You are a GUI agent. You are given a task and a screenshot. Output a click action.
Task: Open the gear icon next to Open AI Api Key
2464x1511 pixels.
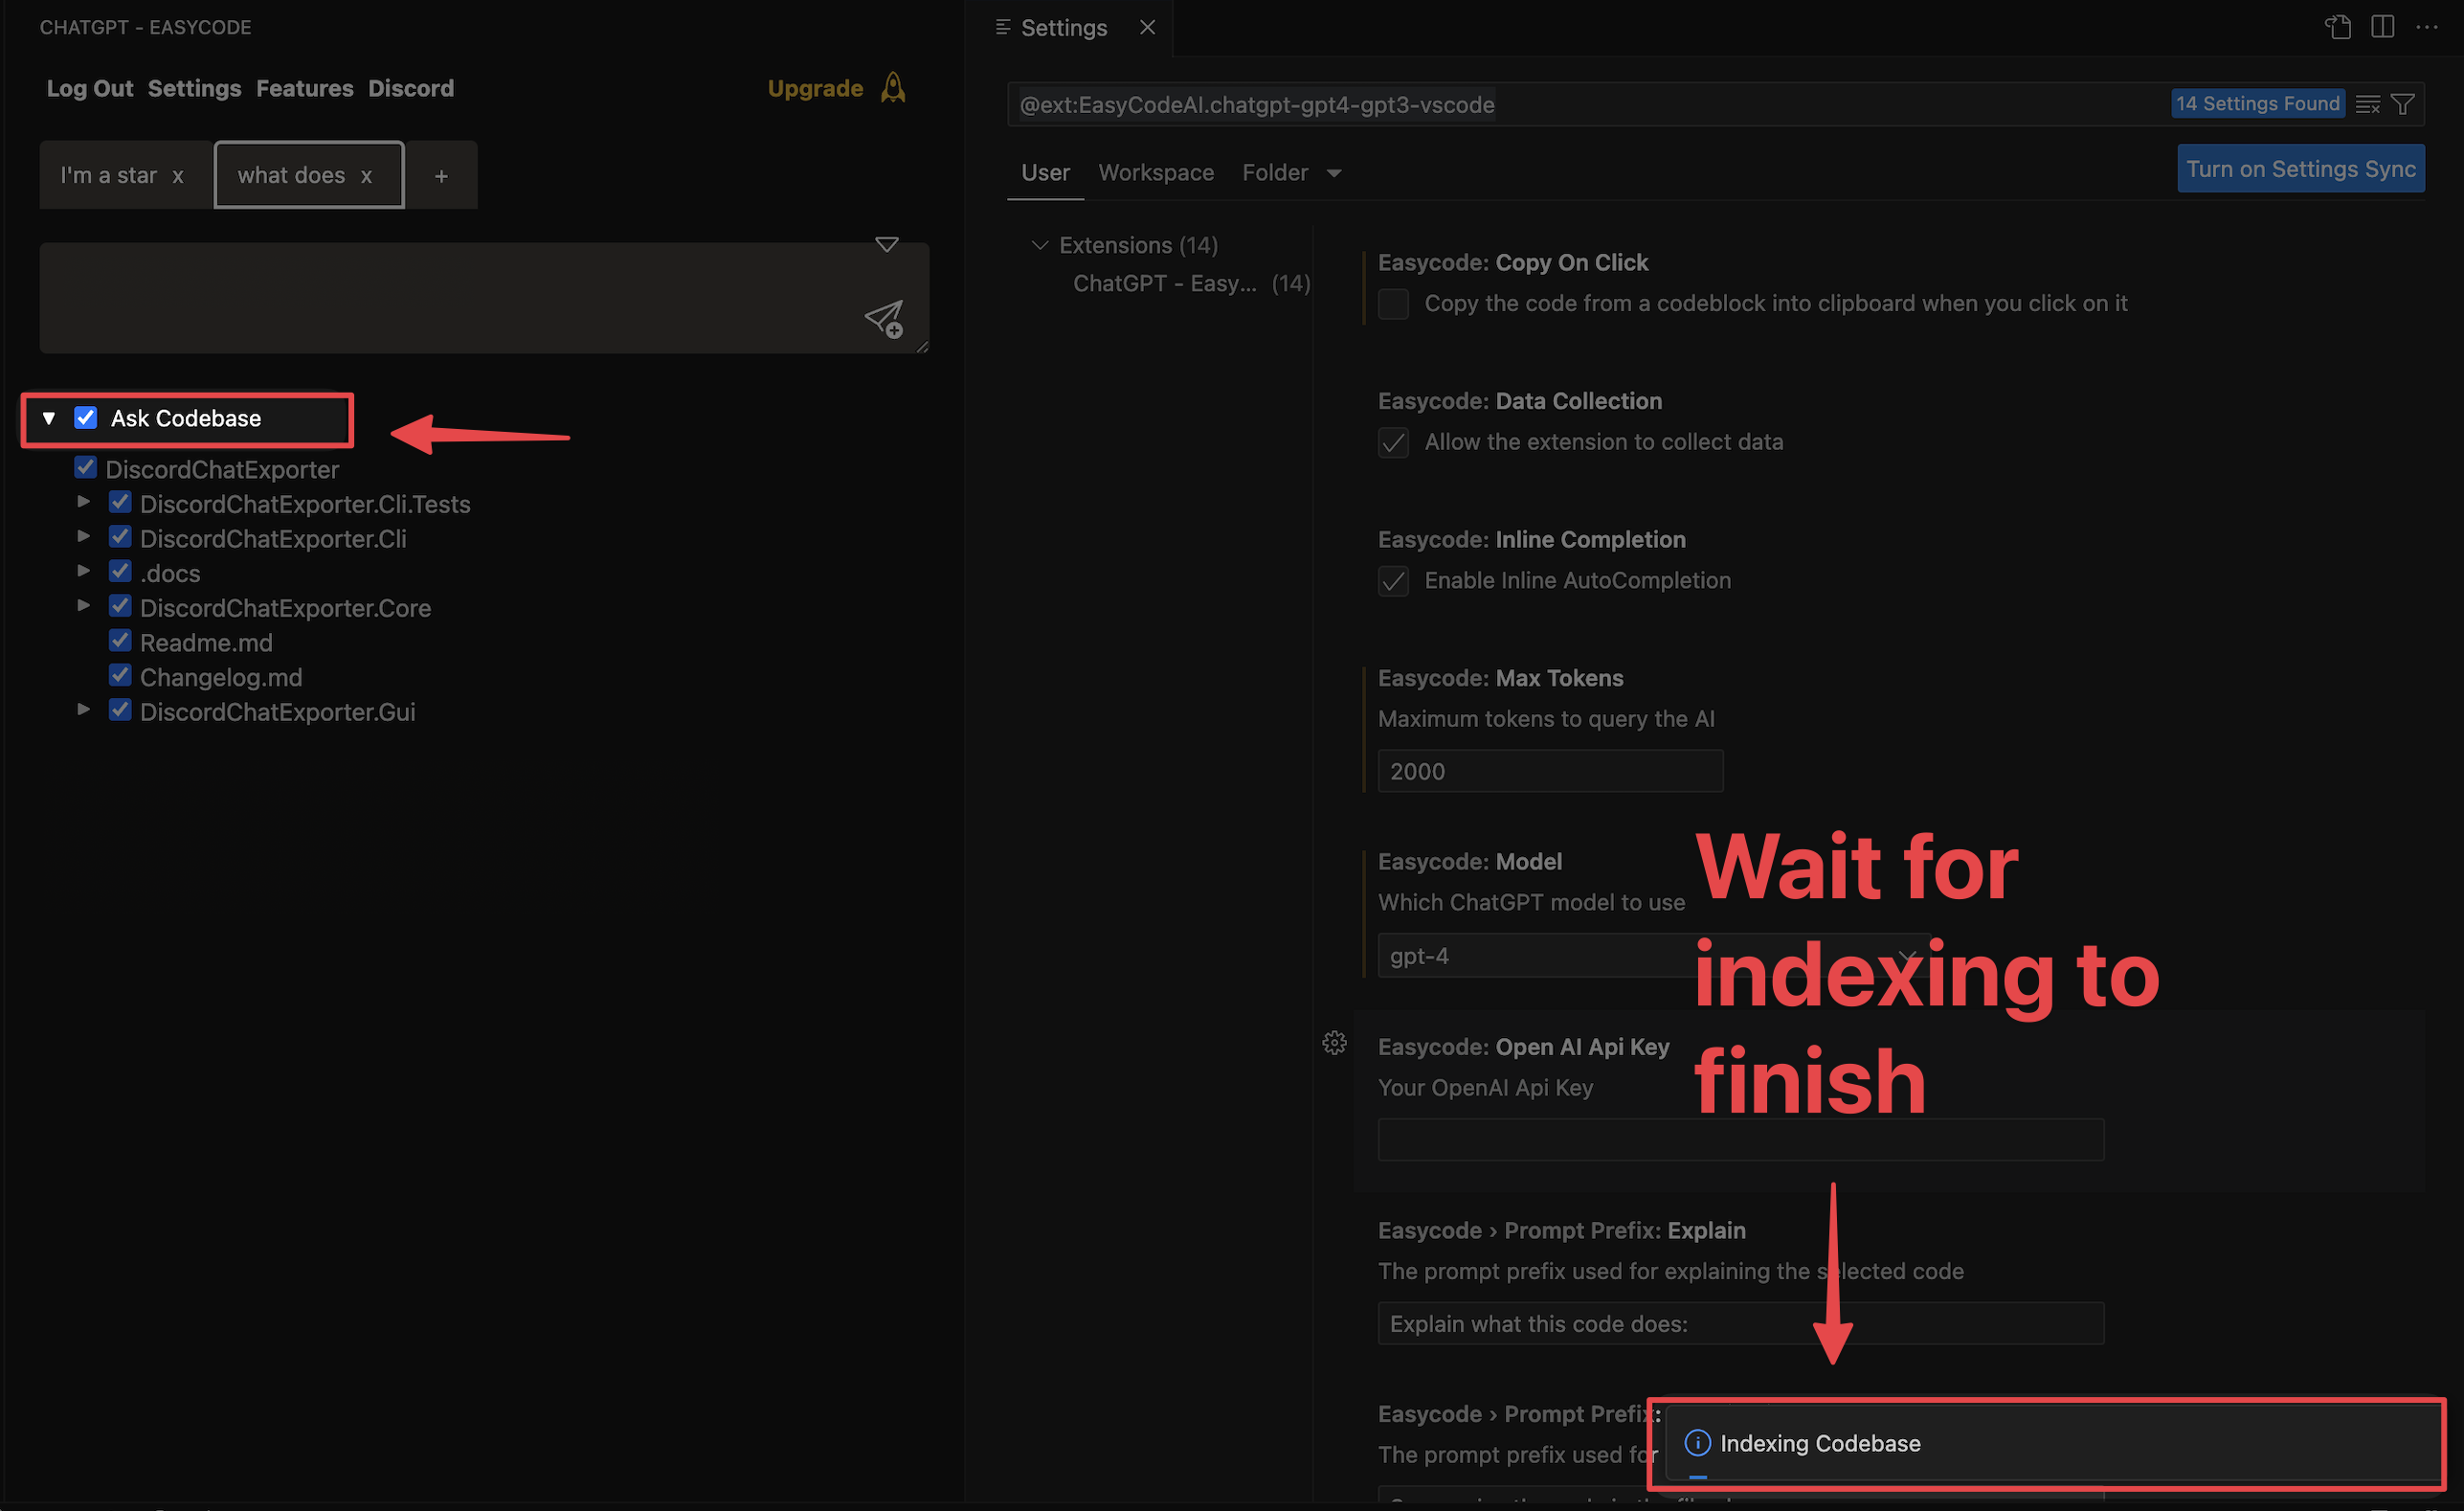click(x=1334, y=1043)
